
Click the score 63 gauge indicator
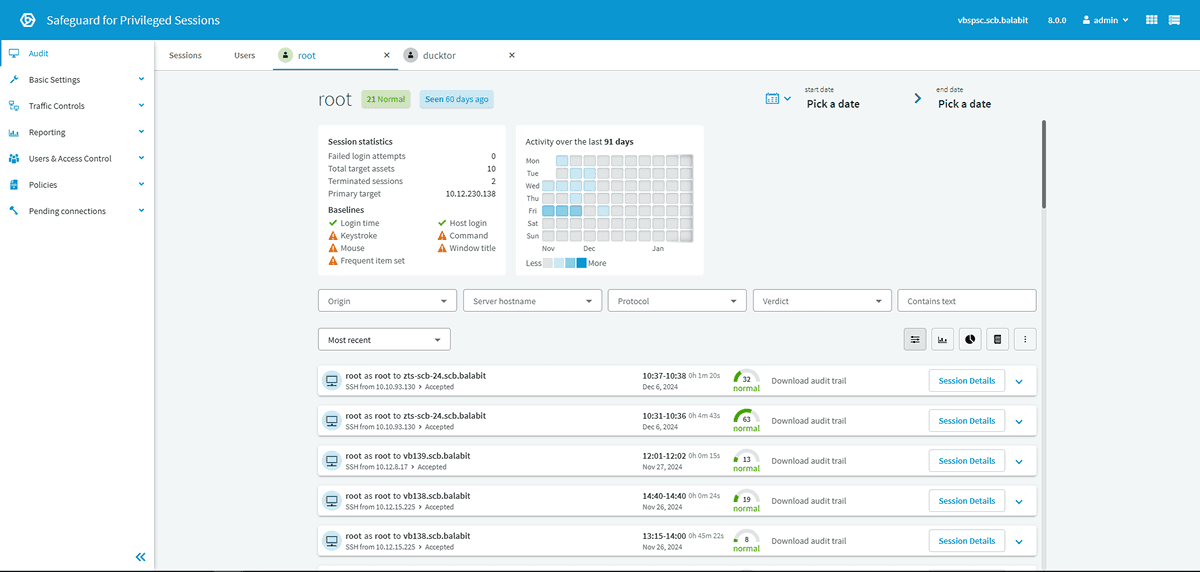click(746, 420)
